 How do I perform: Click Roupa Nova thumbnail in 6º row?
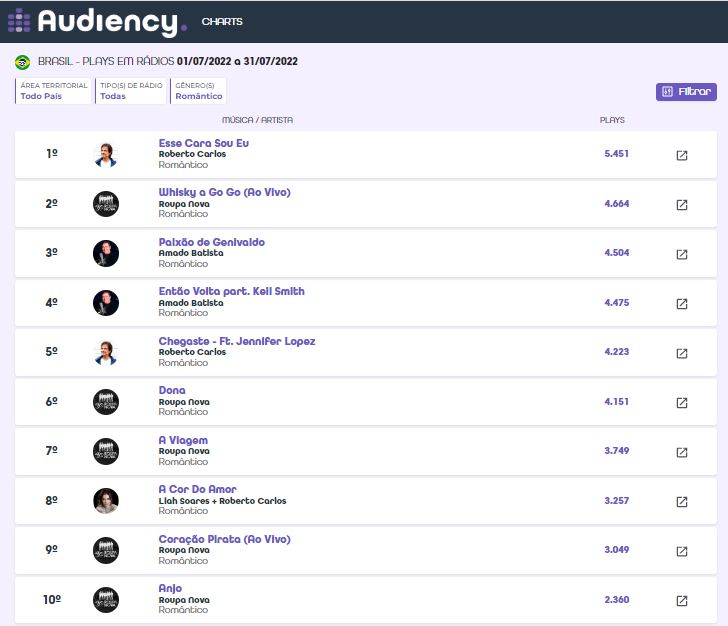click(x=106, y=402)
